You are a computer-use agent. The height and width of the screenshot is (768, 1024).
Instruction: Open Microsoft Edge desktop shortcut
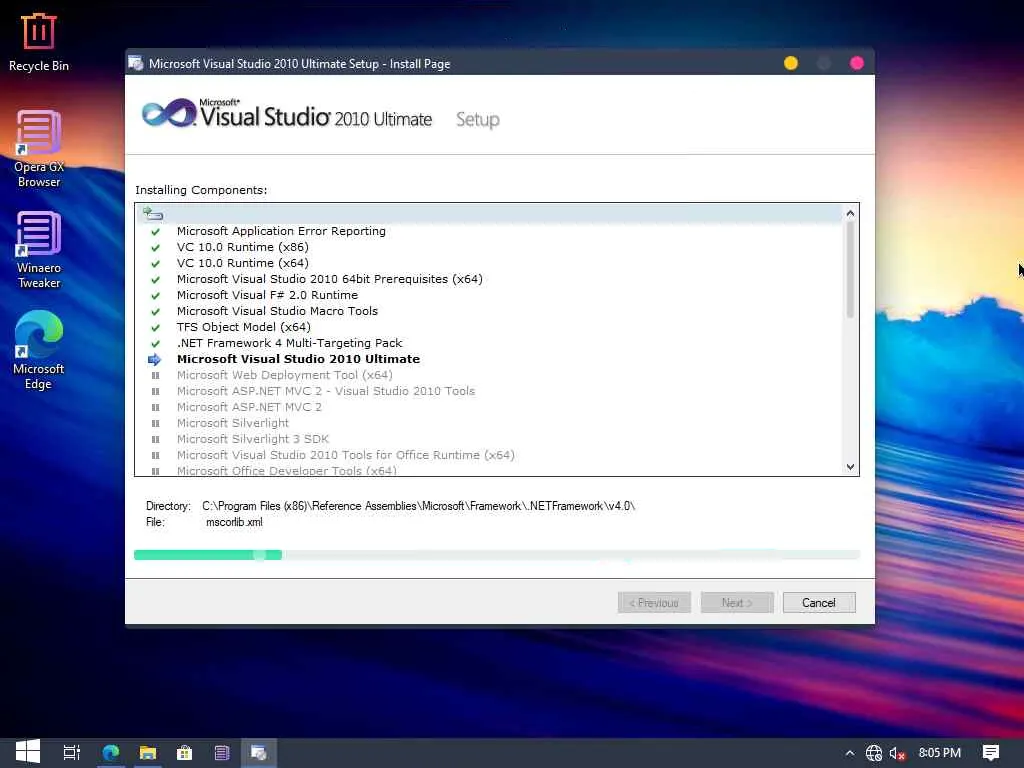(39, 351)
